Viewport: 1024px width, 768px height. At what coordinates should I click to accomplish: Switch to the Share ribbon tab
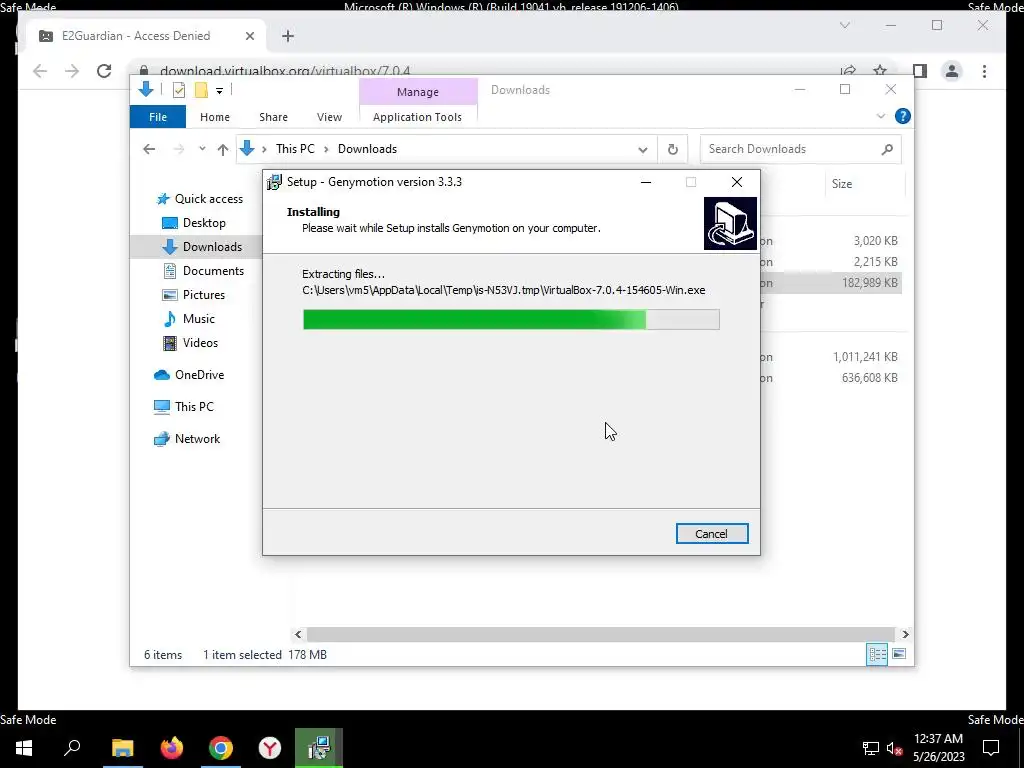[273, 117]
